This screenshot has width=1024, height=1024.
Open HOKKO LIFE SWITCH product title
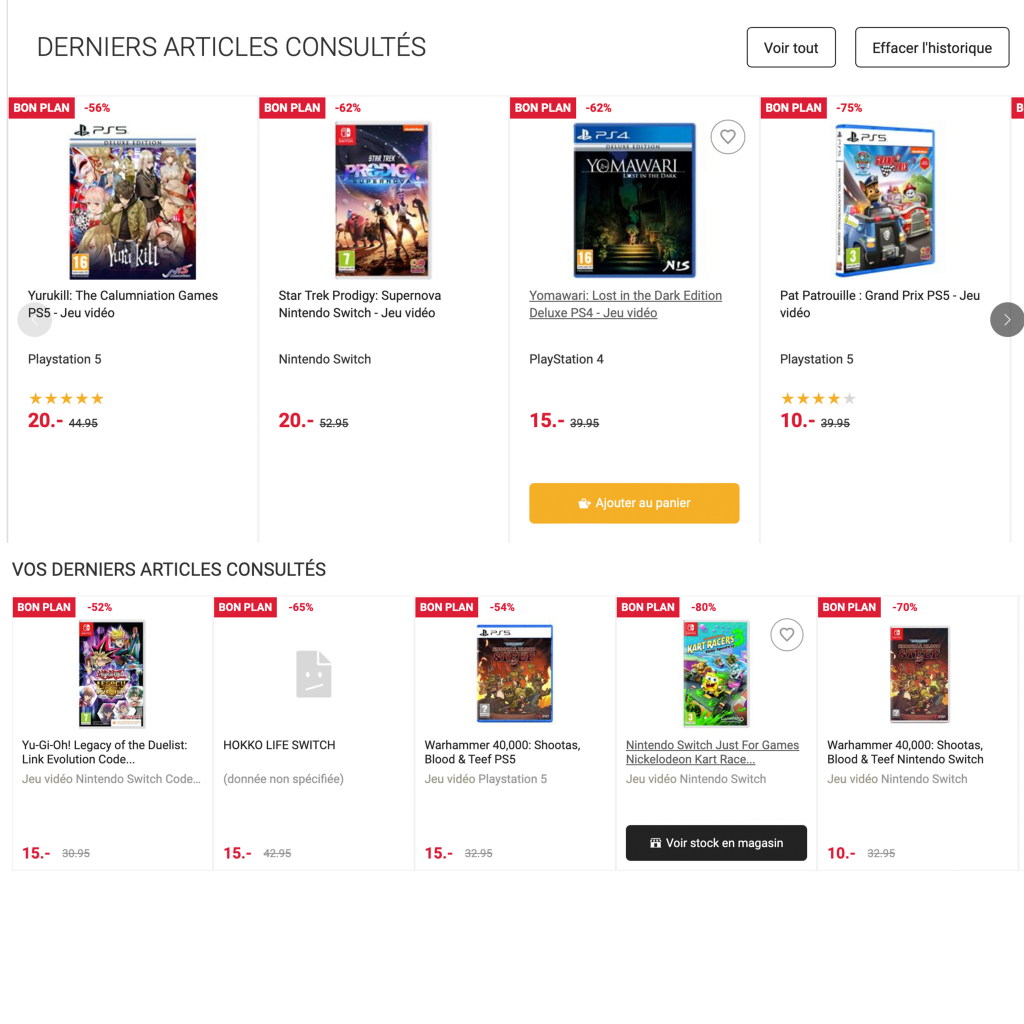tap(279, 745)
